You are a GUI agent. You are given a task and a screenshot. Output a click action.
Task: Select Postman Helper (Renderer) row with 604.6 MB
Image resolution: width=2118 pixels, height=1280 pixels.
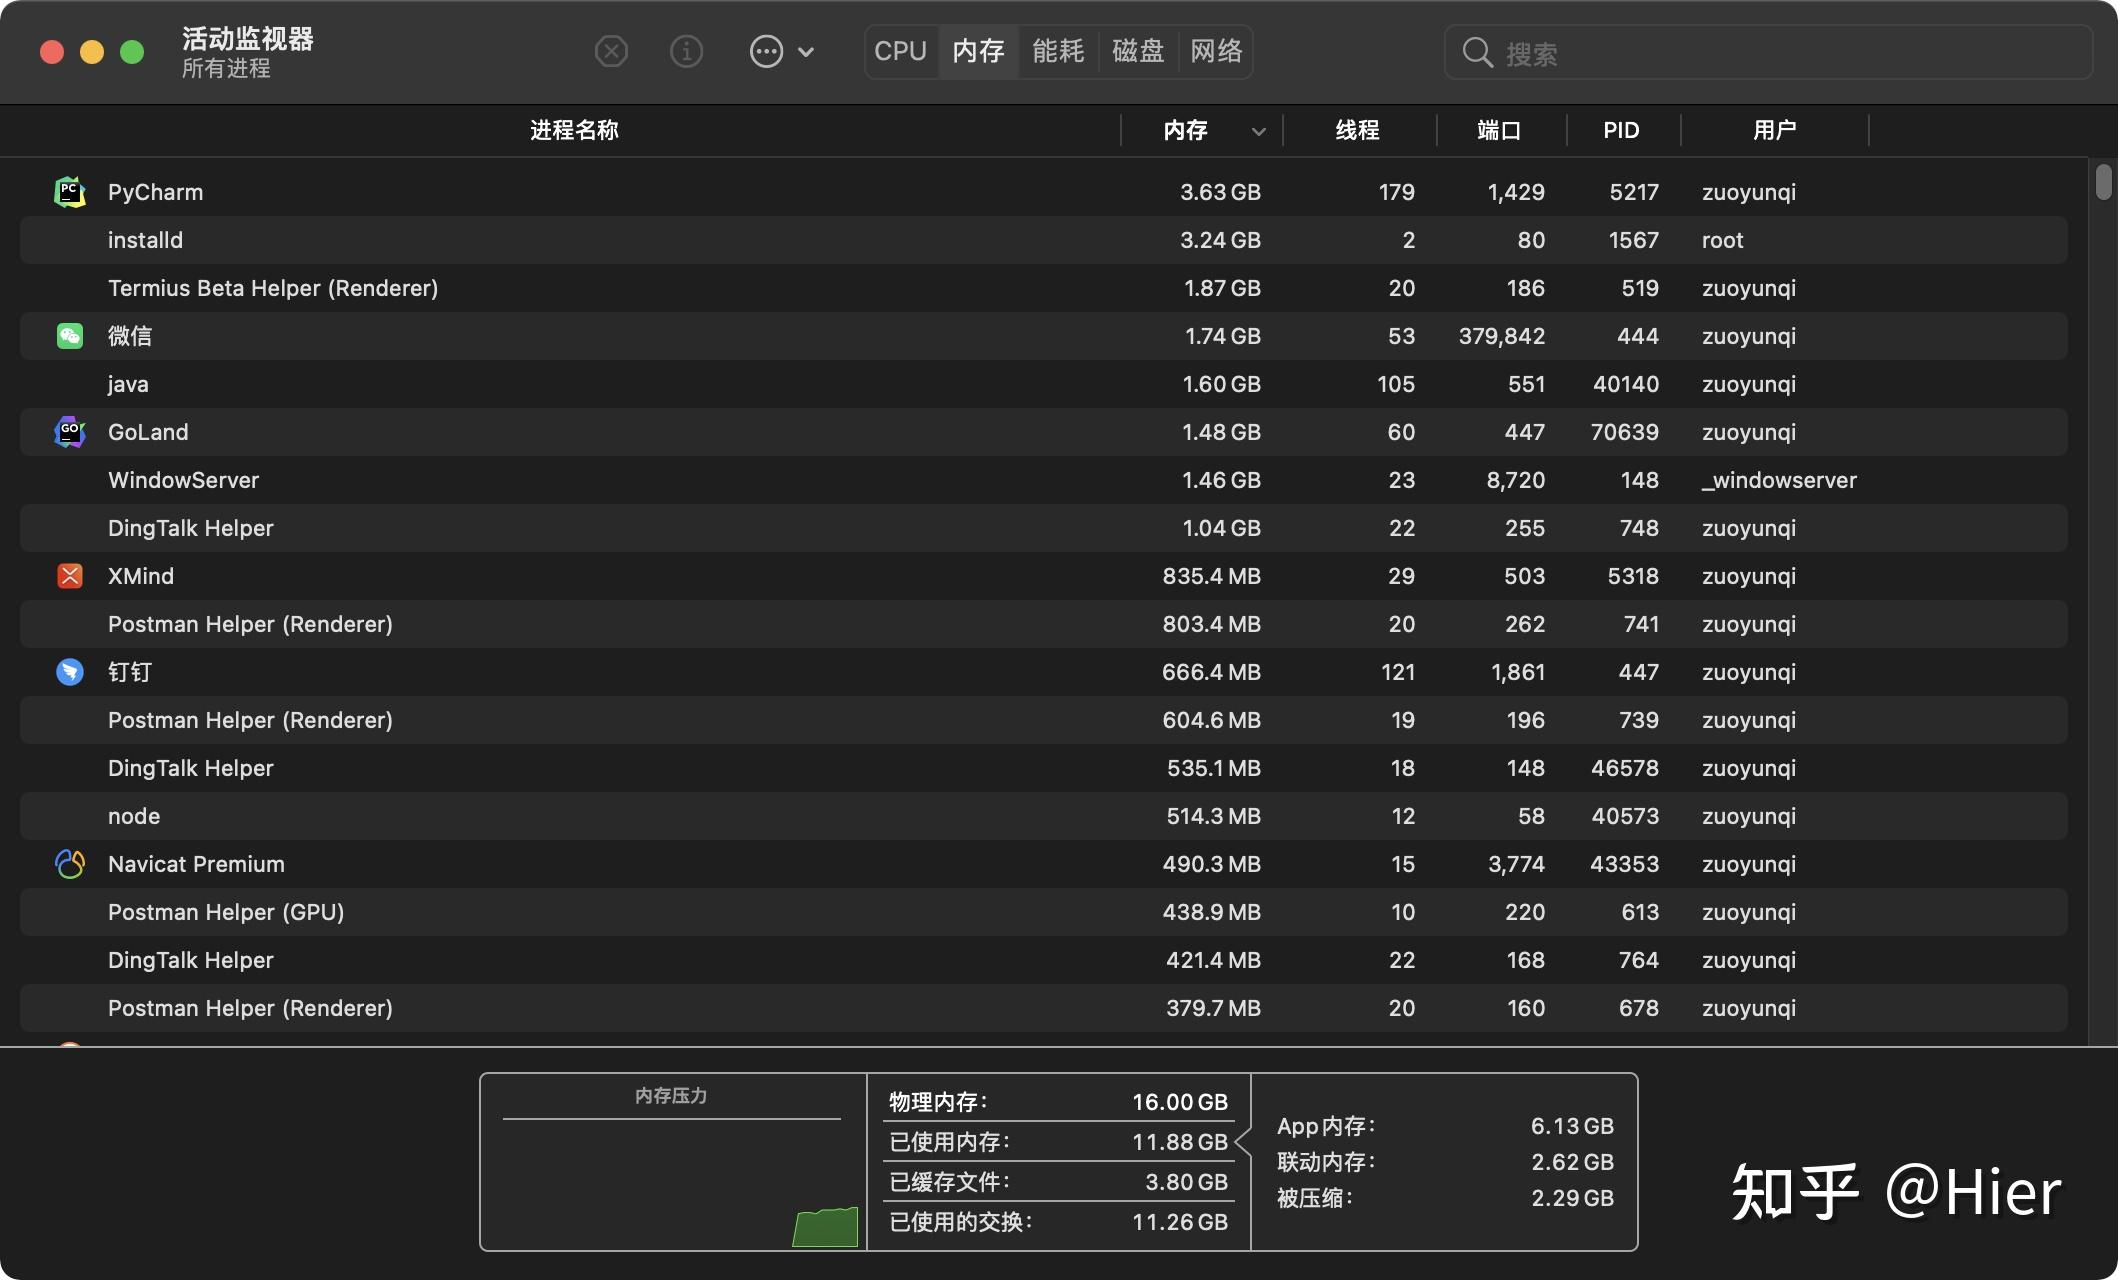coord(1043,720)
